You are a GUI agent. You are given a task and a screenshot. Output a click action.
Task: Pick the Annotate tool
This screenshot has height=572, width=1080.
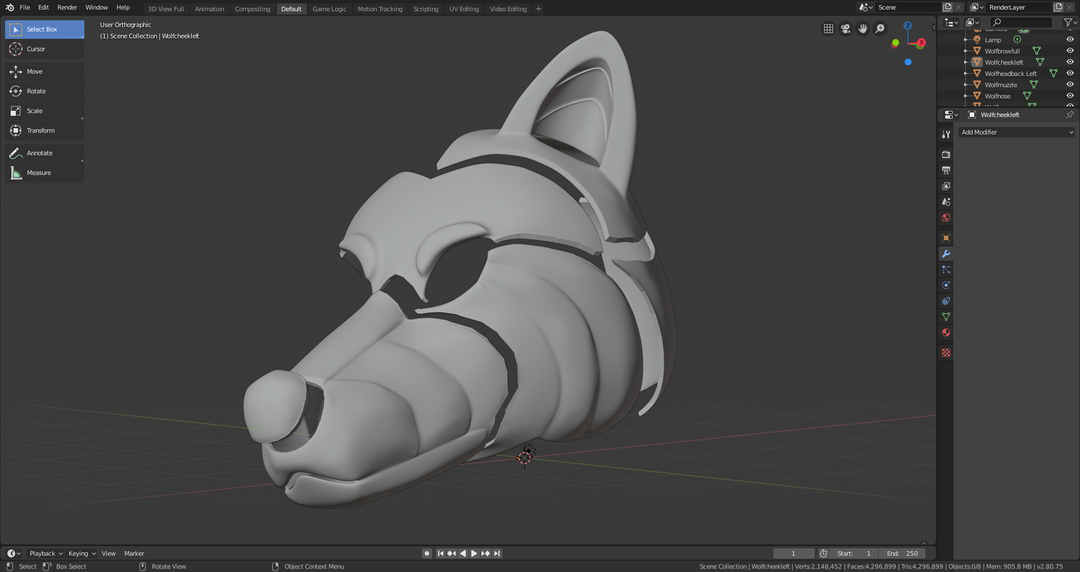point(39,153)
